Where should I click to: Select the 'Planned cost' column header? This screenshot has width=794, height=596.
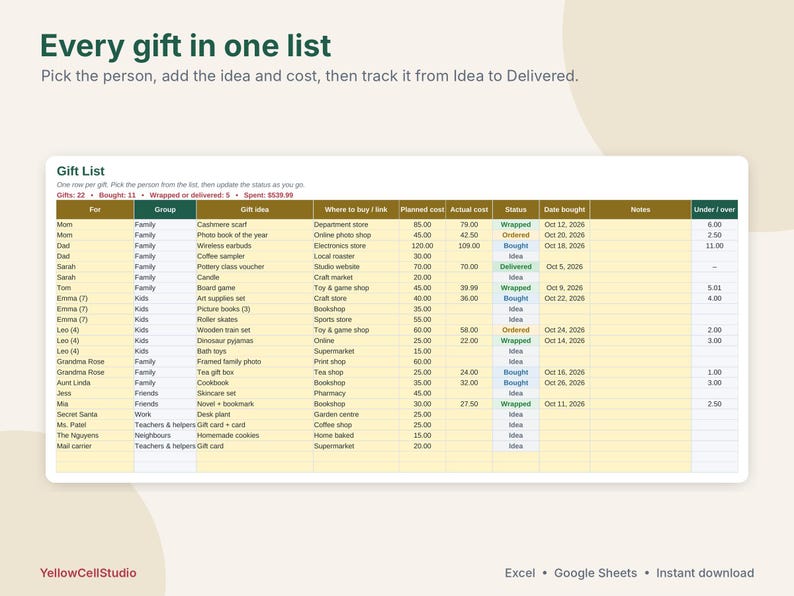(x=422, y=210)
